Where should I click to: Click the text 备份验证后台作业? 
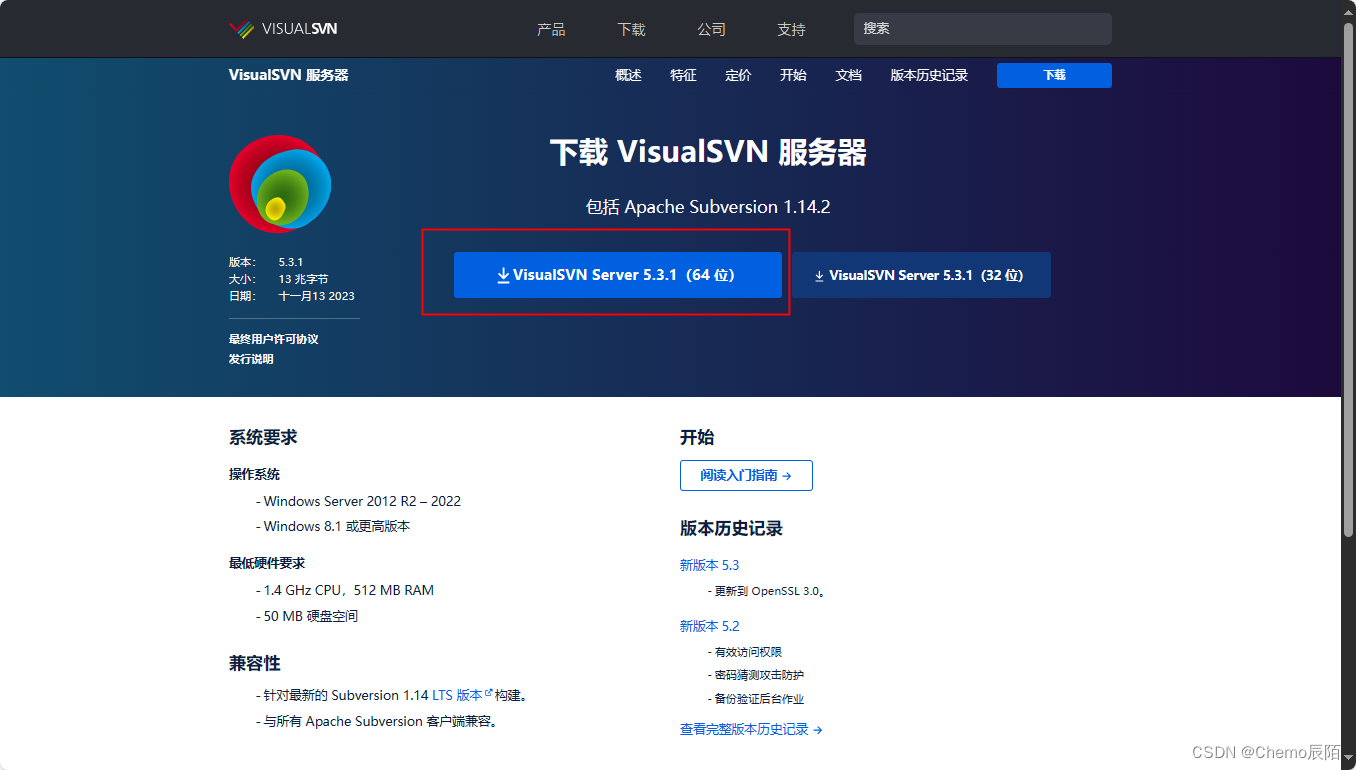(x=759, y=699)
